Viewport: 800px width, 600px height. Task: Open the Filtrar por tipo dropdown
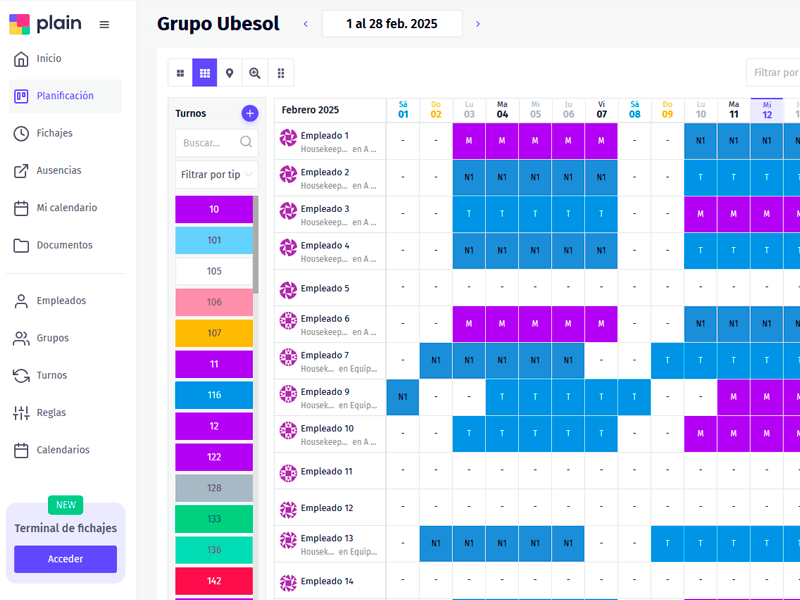(x=216, y=174)
